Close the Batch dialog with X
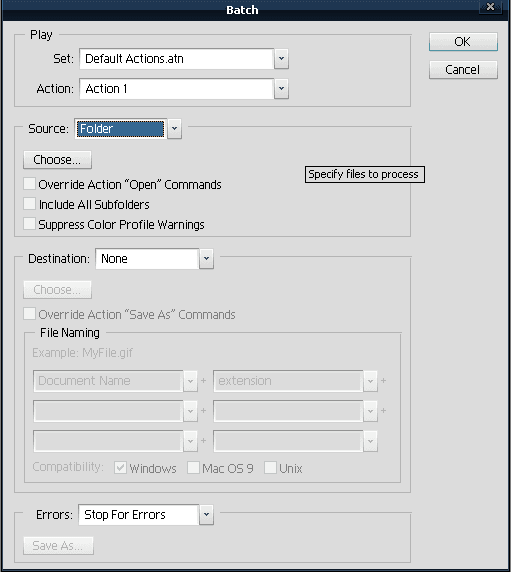 click(491, 7)
